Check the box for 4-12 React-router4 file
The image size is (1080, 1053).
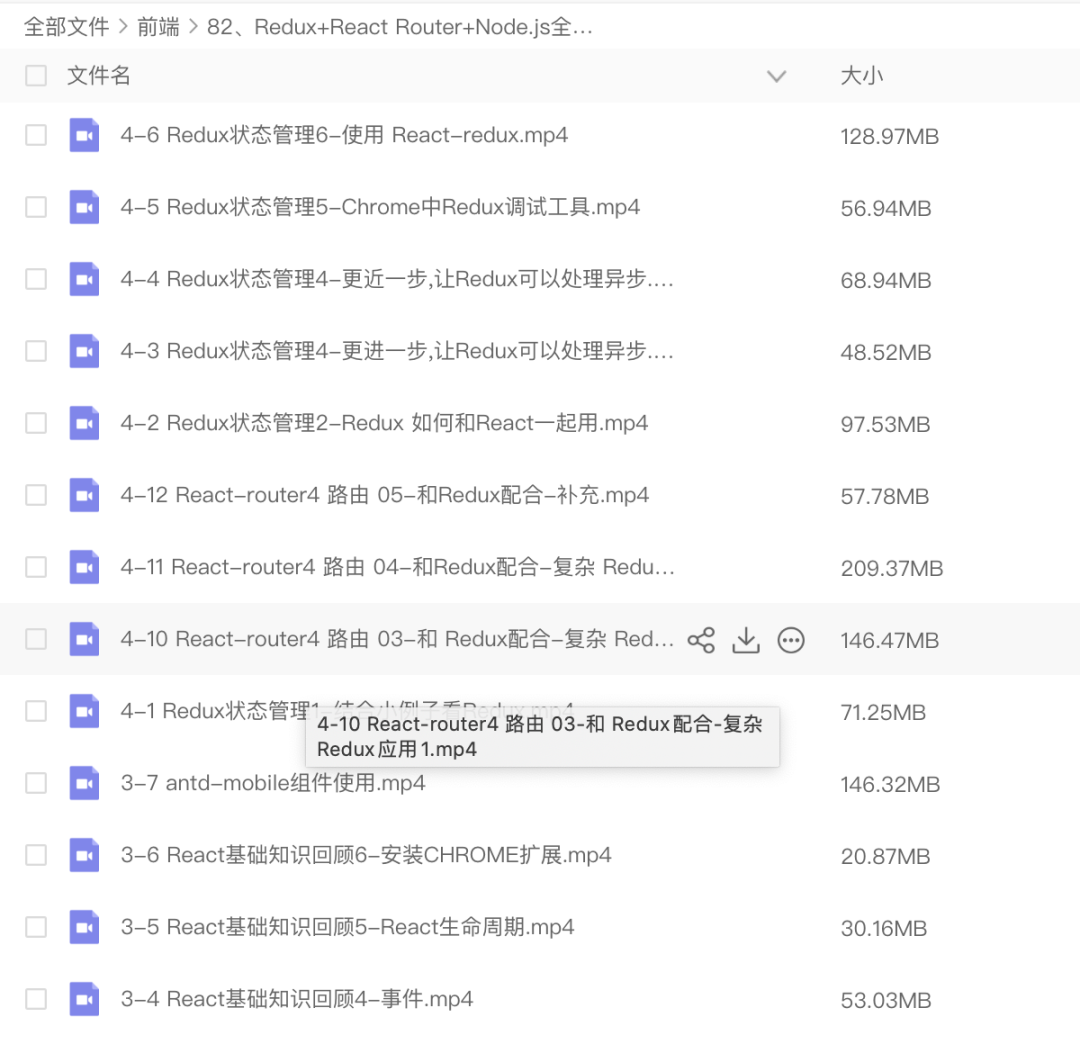click(x=36, y=495)
